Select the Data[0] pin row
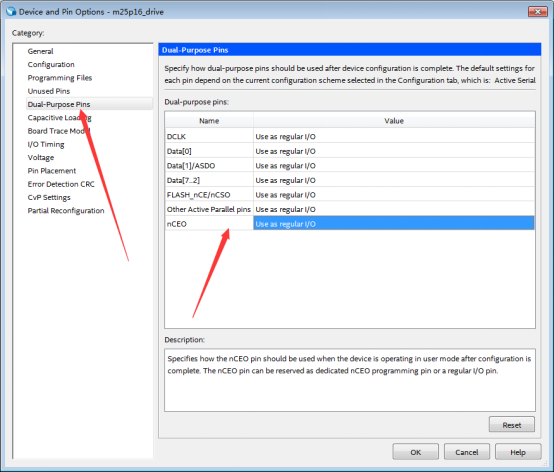 [350, 151]
